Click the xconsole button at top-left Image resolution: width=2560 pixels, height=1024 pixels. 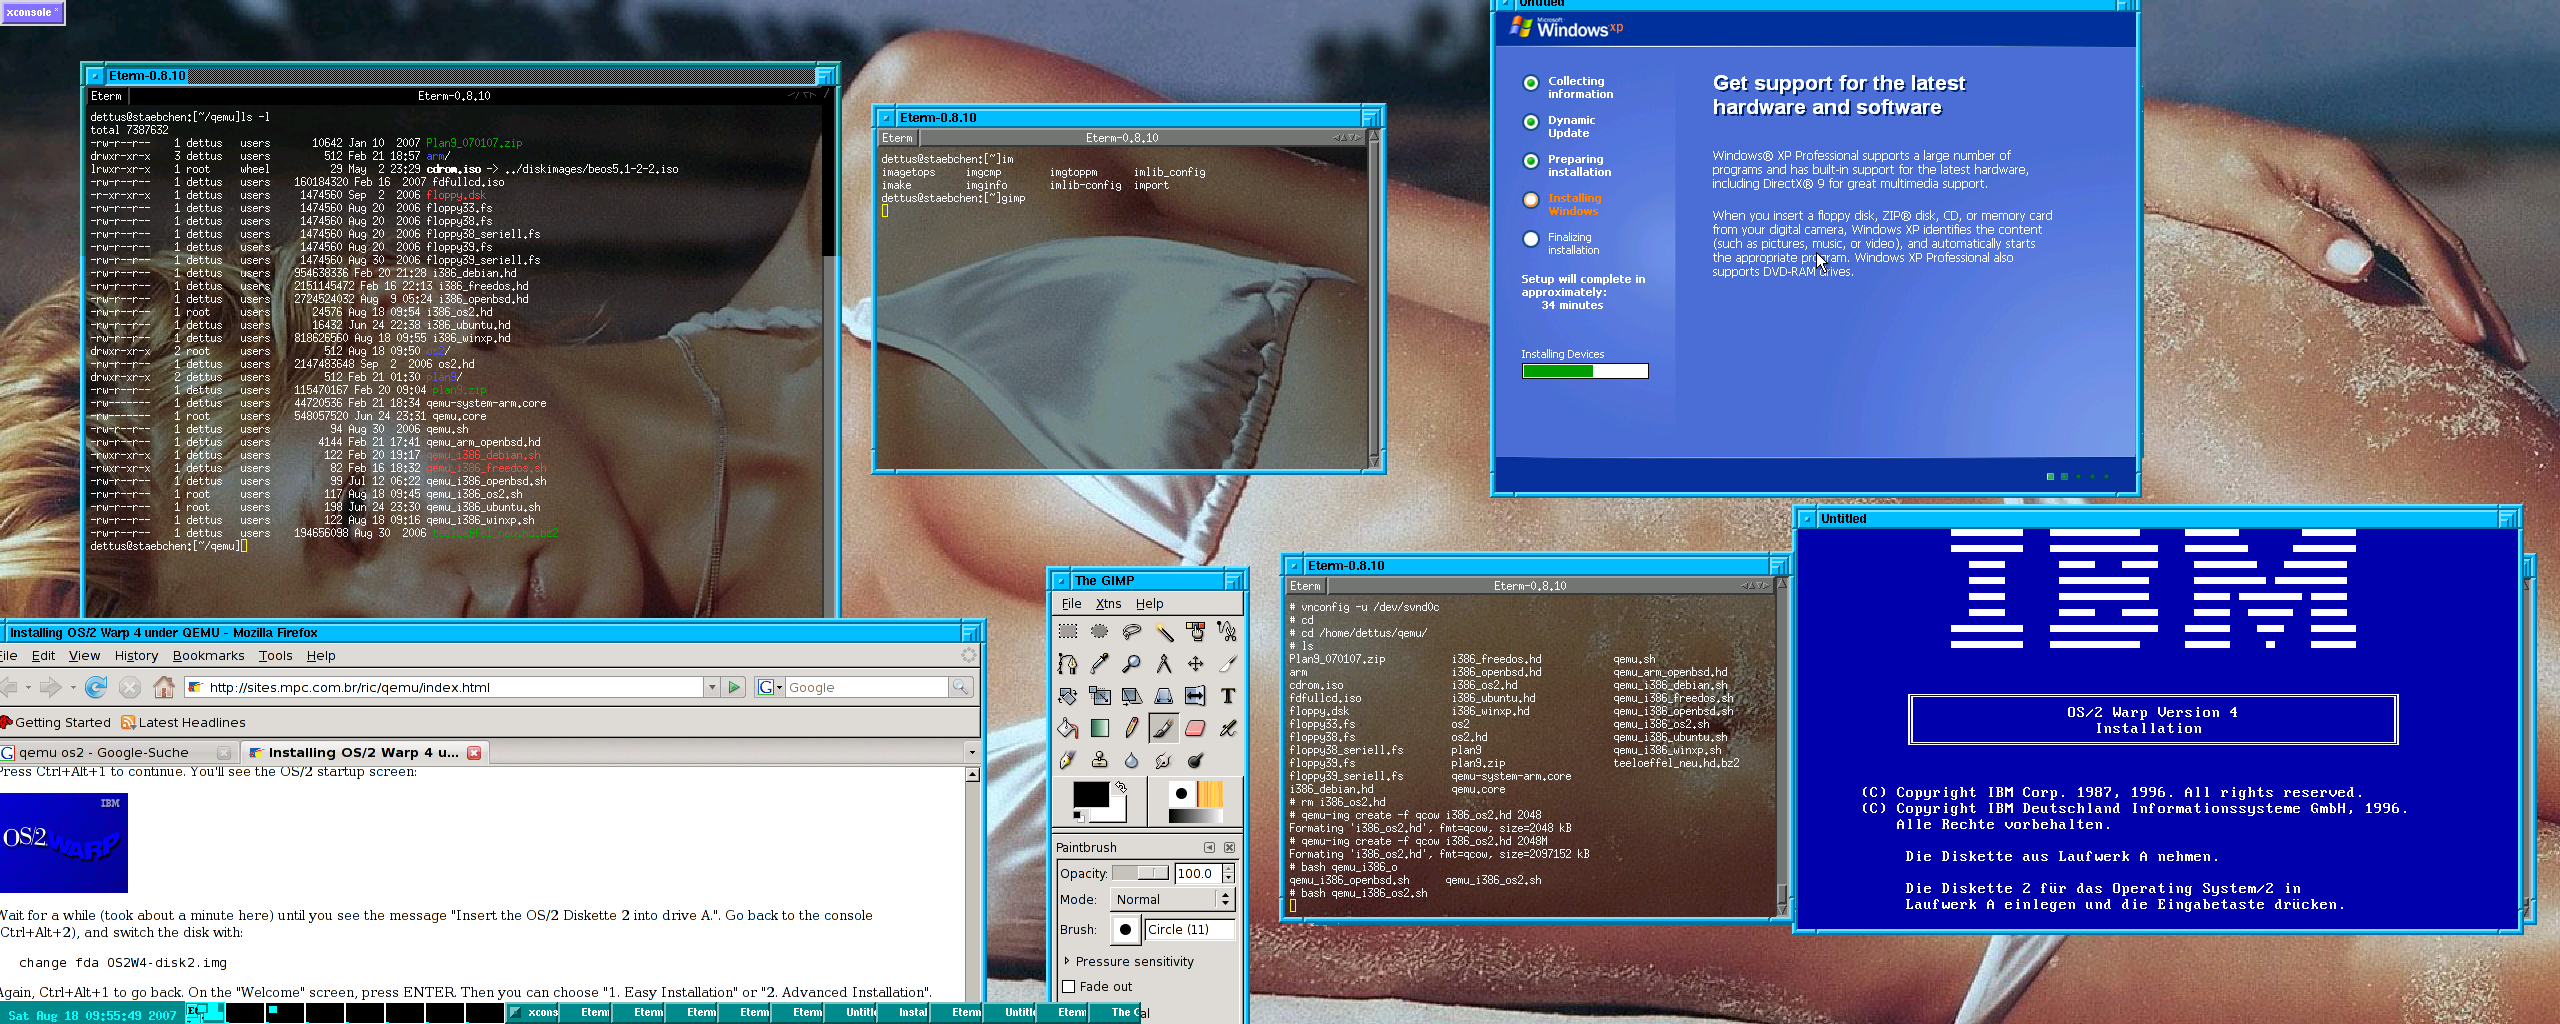(33, 12)
